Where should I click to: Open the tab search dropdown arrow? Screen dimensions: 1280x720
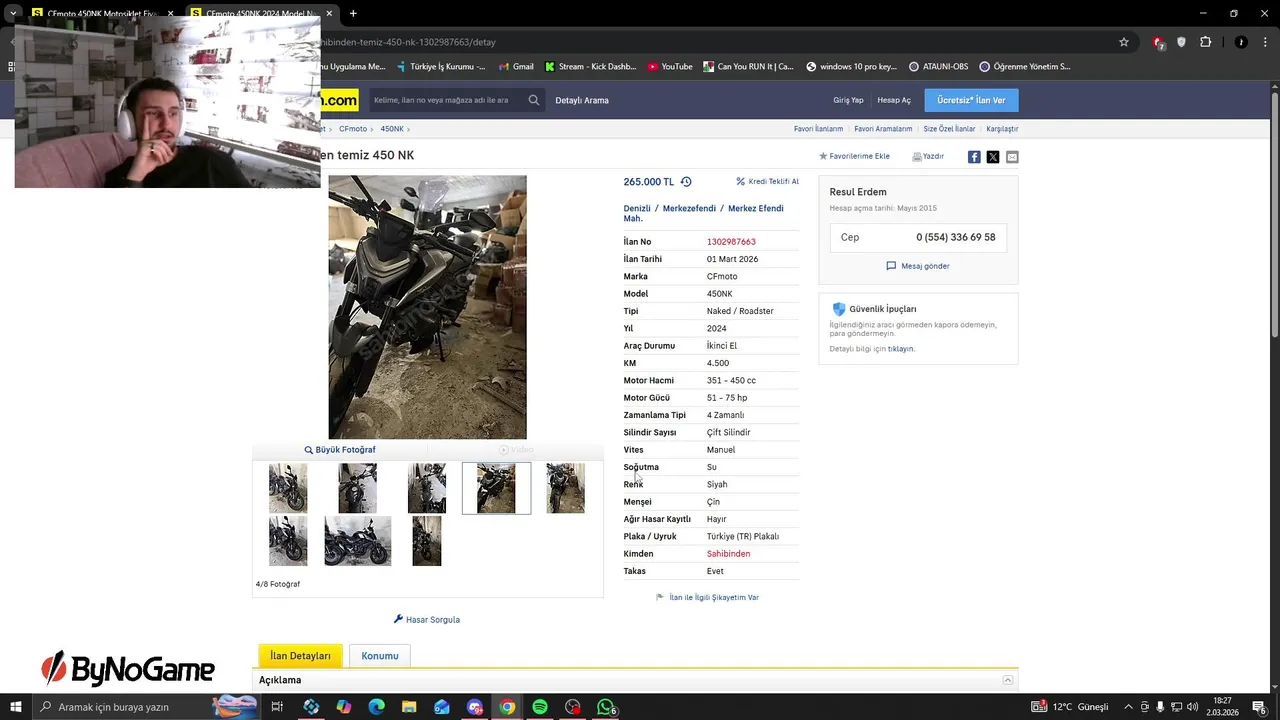coord(13,13)
